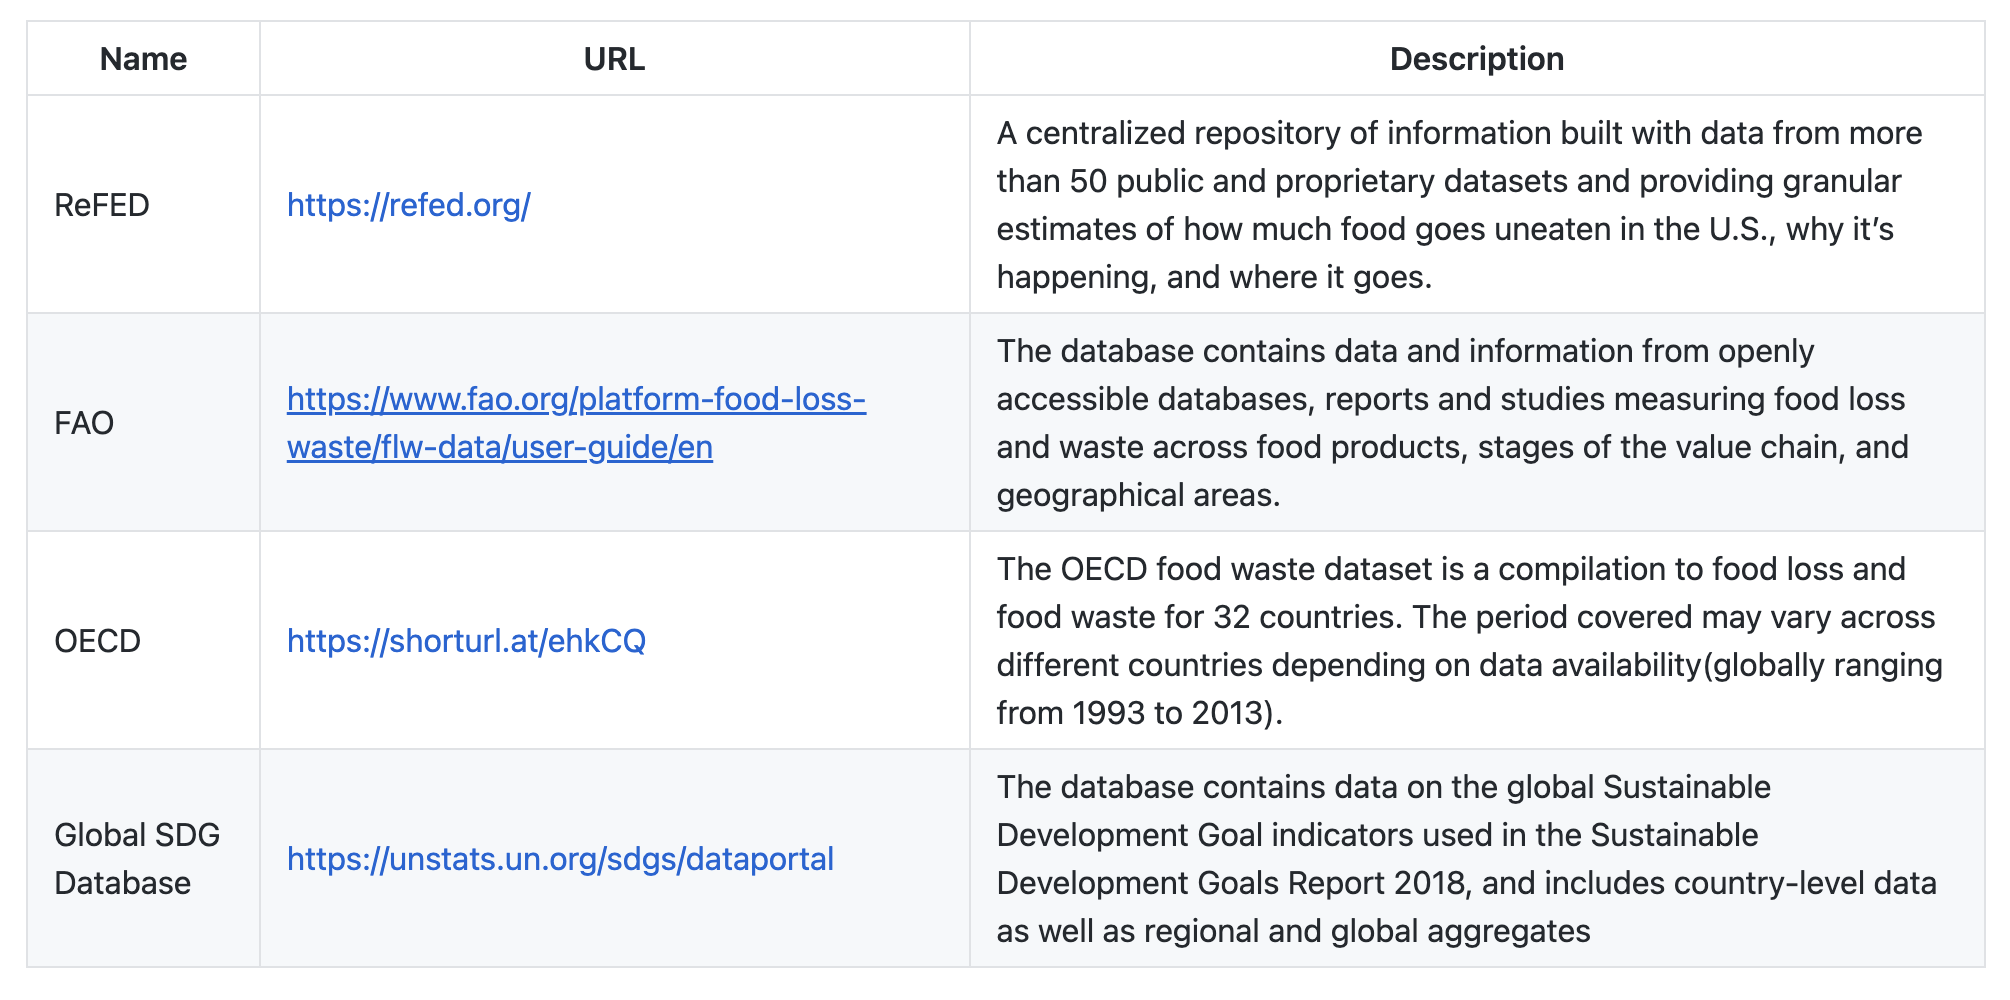This screenshot has width=2010, height=1000.
Task: Visit the unstats.un.org SDG dataportal link
Action: pyautogui.click(x=560, y=859)
